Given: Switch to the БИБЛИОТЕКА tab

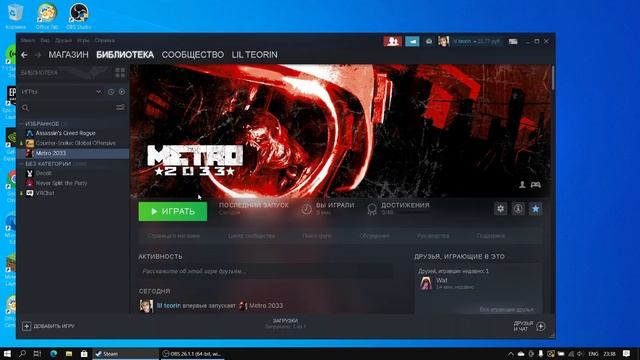Looking at the screenshot, I should coord(125,55).
